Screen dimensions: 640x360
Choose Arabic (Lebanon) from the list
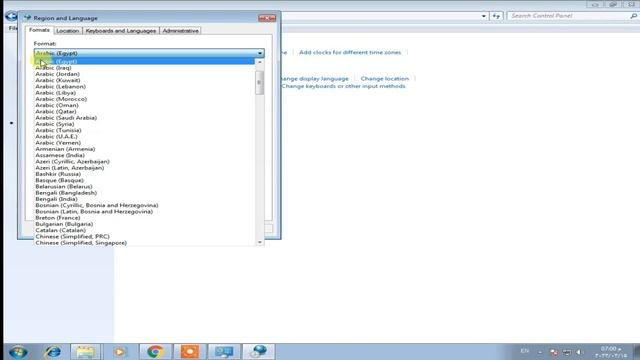tap(144, 87)
